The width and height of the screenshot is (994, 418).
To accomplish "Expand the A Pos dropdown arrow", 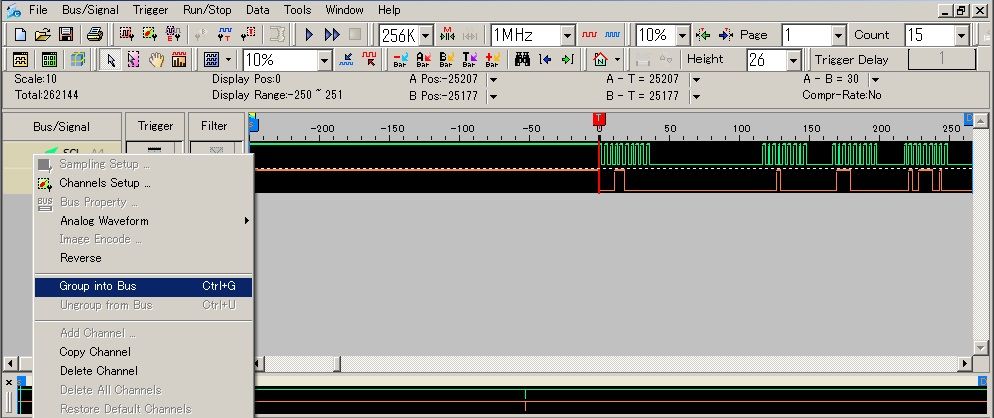I will click(493, 80).
